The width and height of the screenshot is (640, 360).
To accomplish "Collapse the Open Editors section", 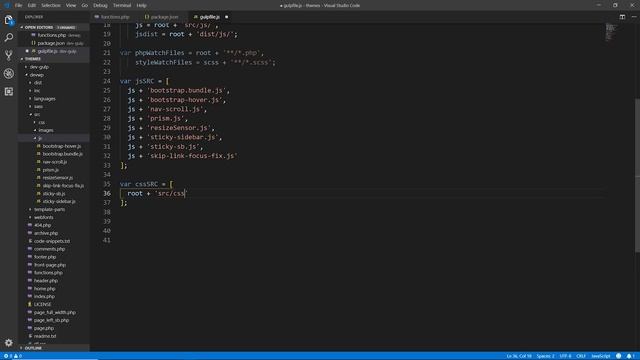I will point(53,27).
